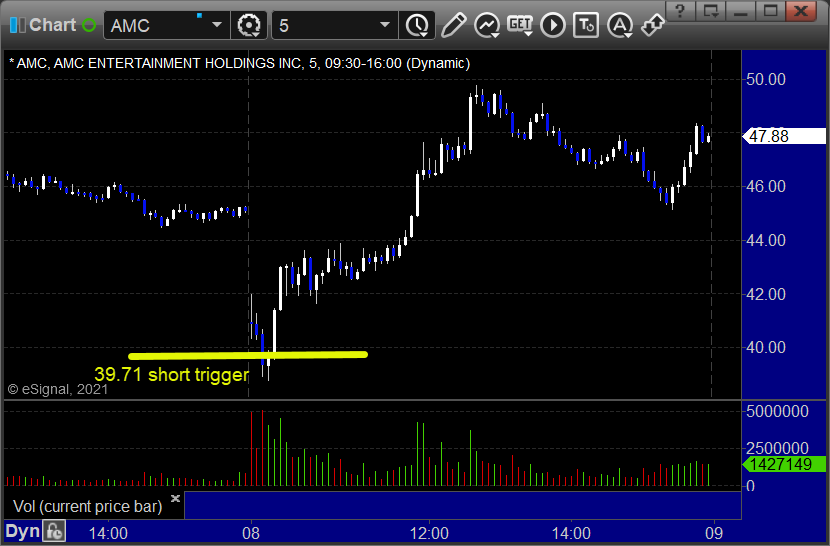
Task: Click the fc icon beside Dyn
Action: click(x=54, y=531)
